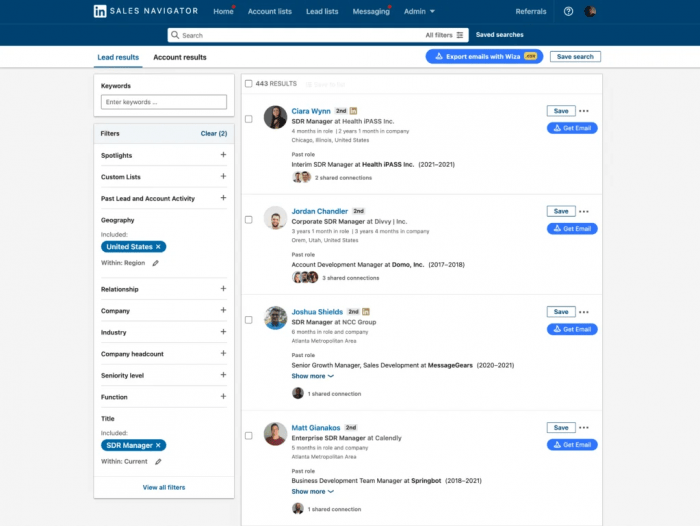Remove the SDR Manager title filter
Image resolution: width=700 pixels, height=526 pixels.
tap(158, 445)
